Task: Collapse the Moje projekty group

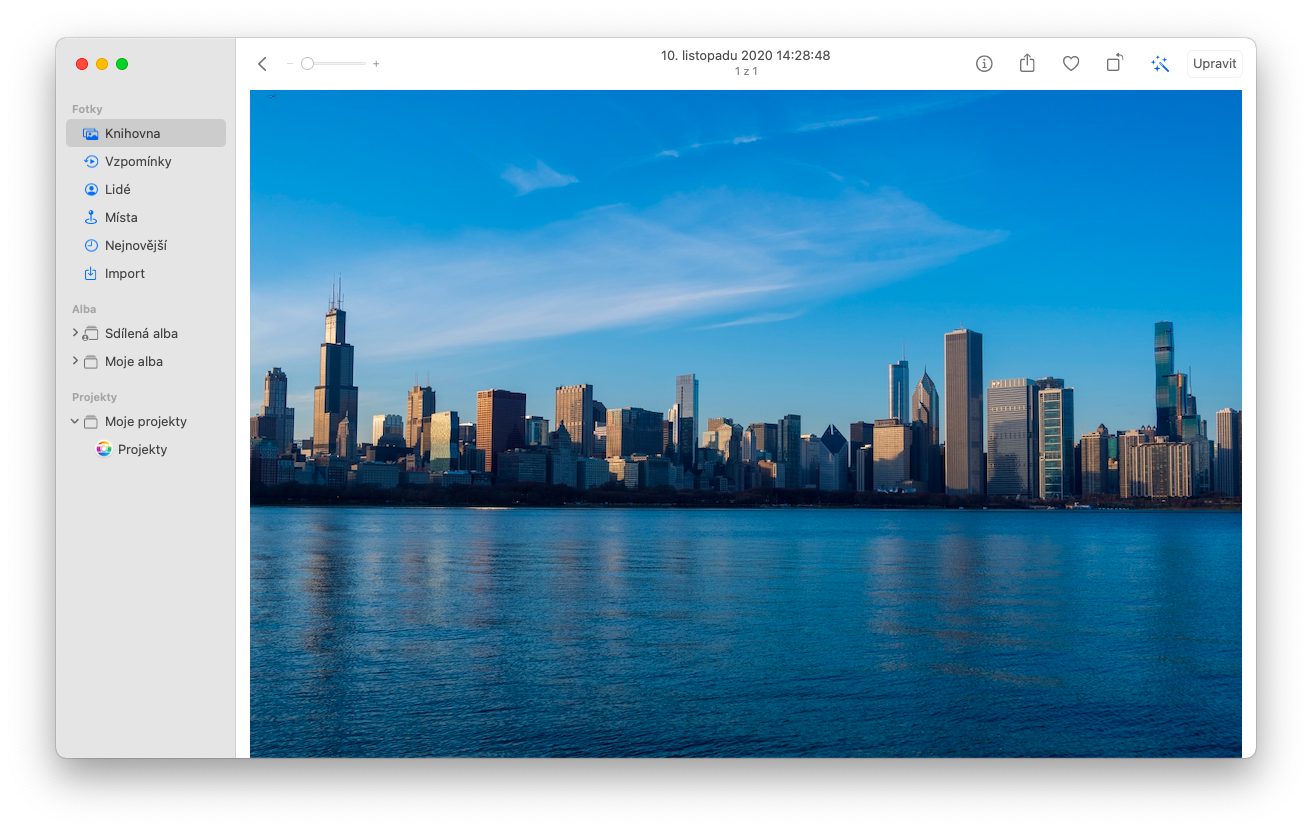Action: [75, 421]
